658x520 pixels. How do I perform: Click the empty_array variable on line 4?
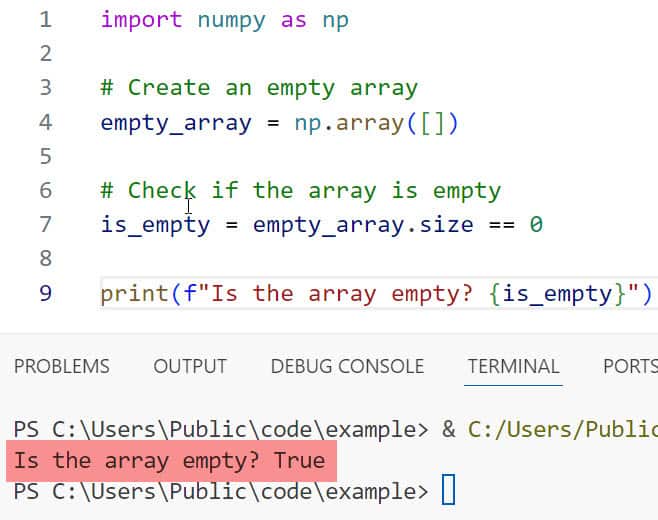click(176, 123)
